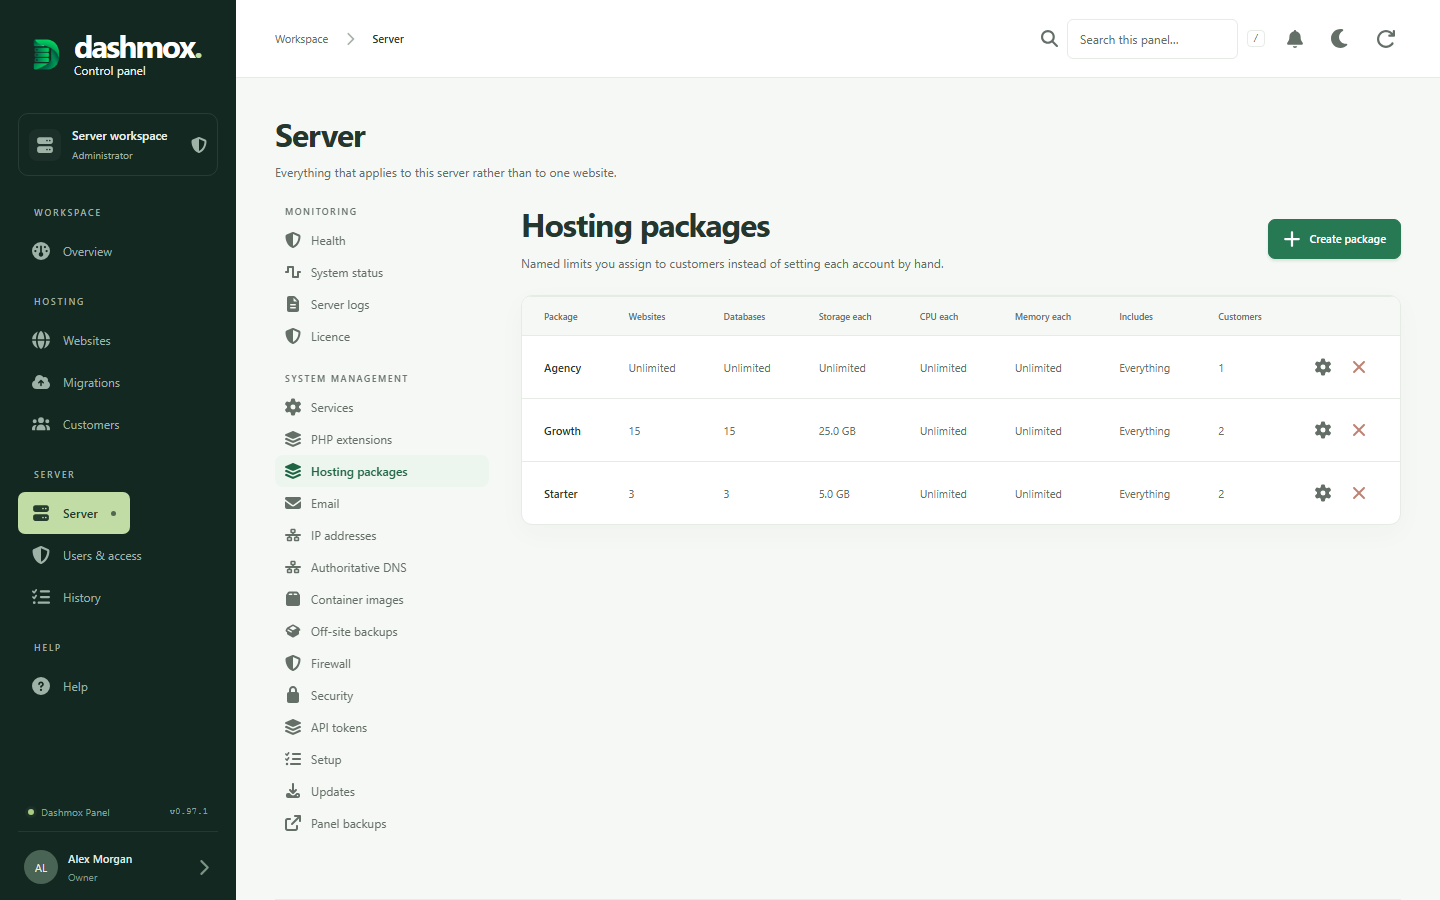1440x900 pixels.
Task: Click the Container images box icon
Action: [293, 599]
